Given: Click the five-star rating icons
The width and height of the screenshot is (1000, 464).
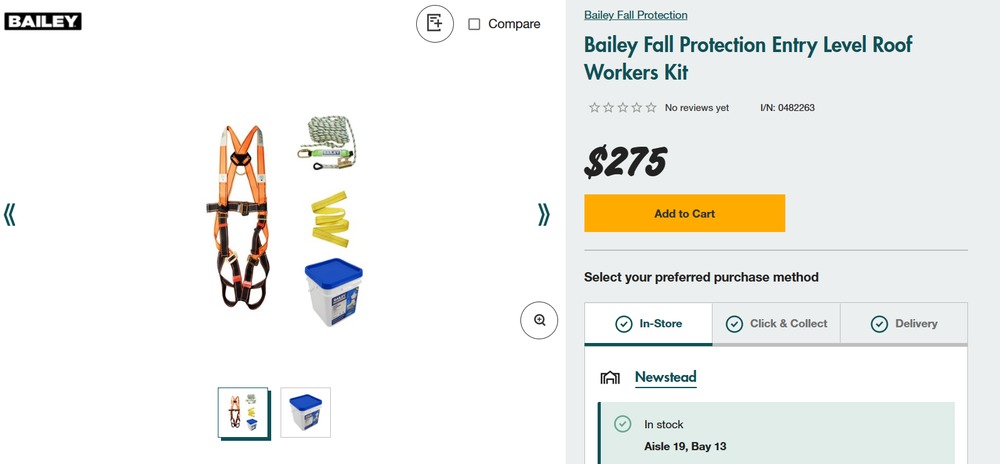Looking at the screenshot, I should [x=622, y=108].
